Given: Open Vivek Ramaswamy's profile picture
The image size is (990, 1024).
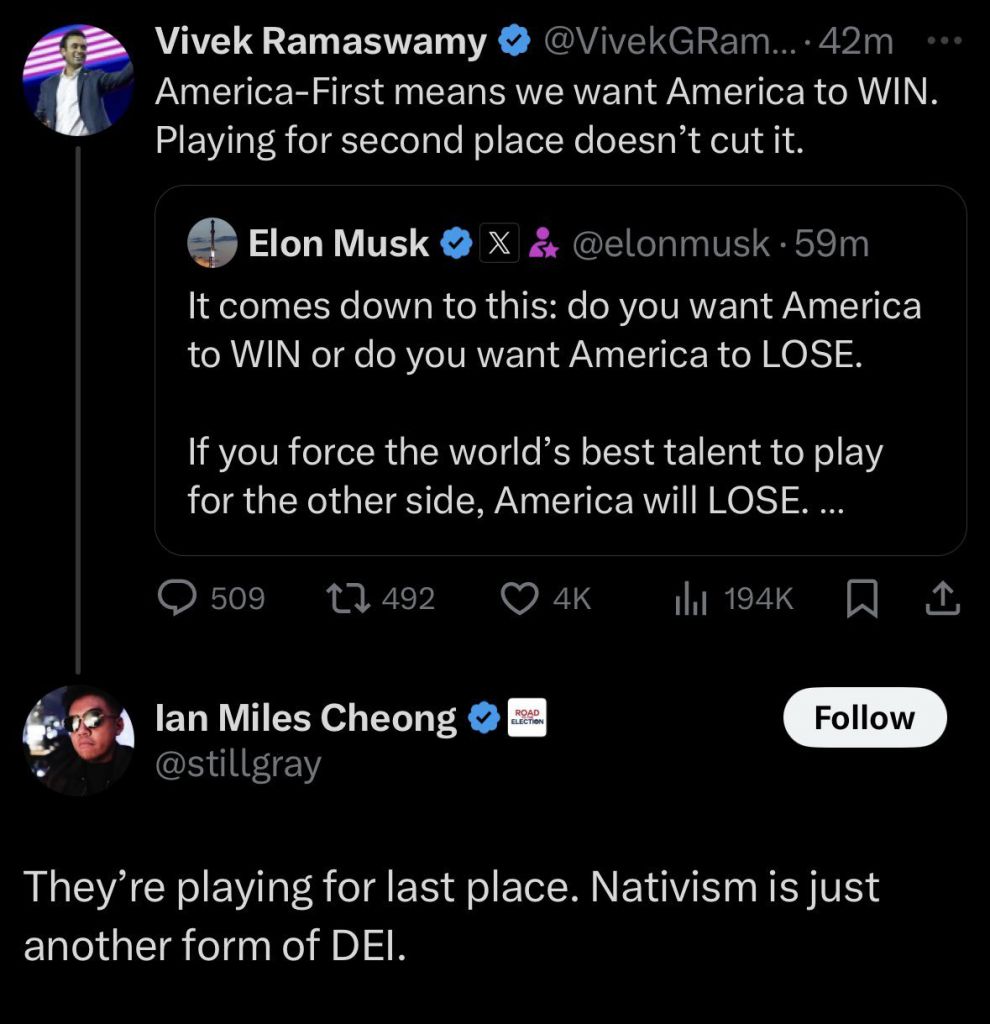Looking at the screenshot, I should point(78,80).
